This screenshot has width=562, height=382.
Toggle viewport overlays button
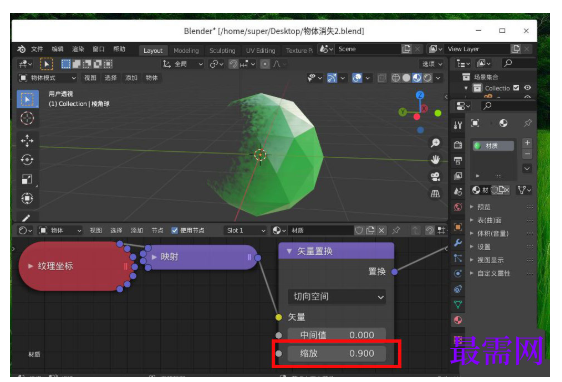(357, 78)
